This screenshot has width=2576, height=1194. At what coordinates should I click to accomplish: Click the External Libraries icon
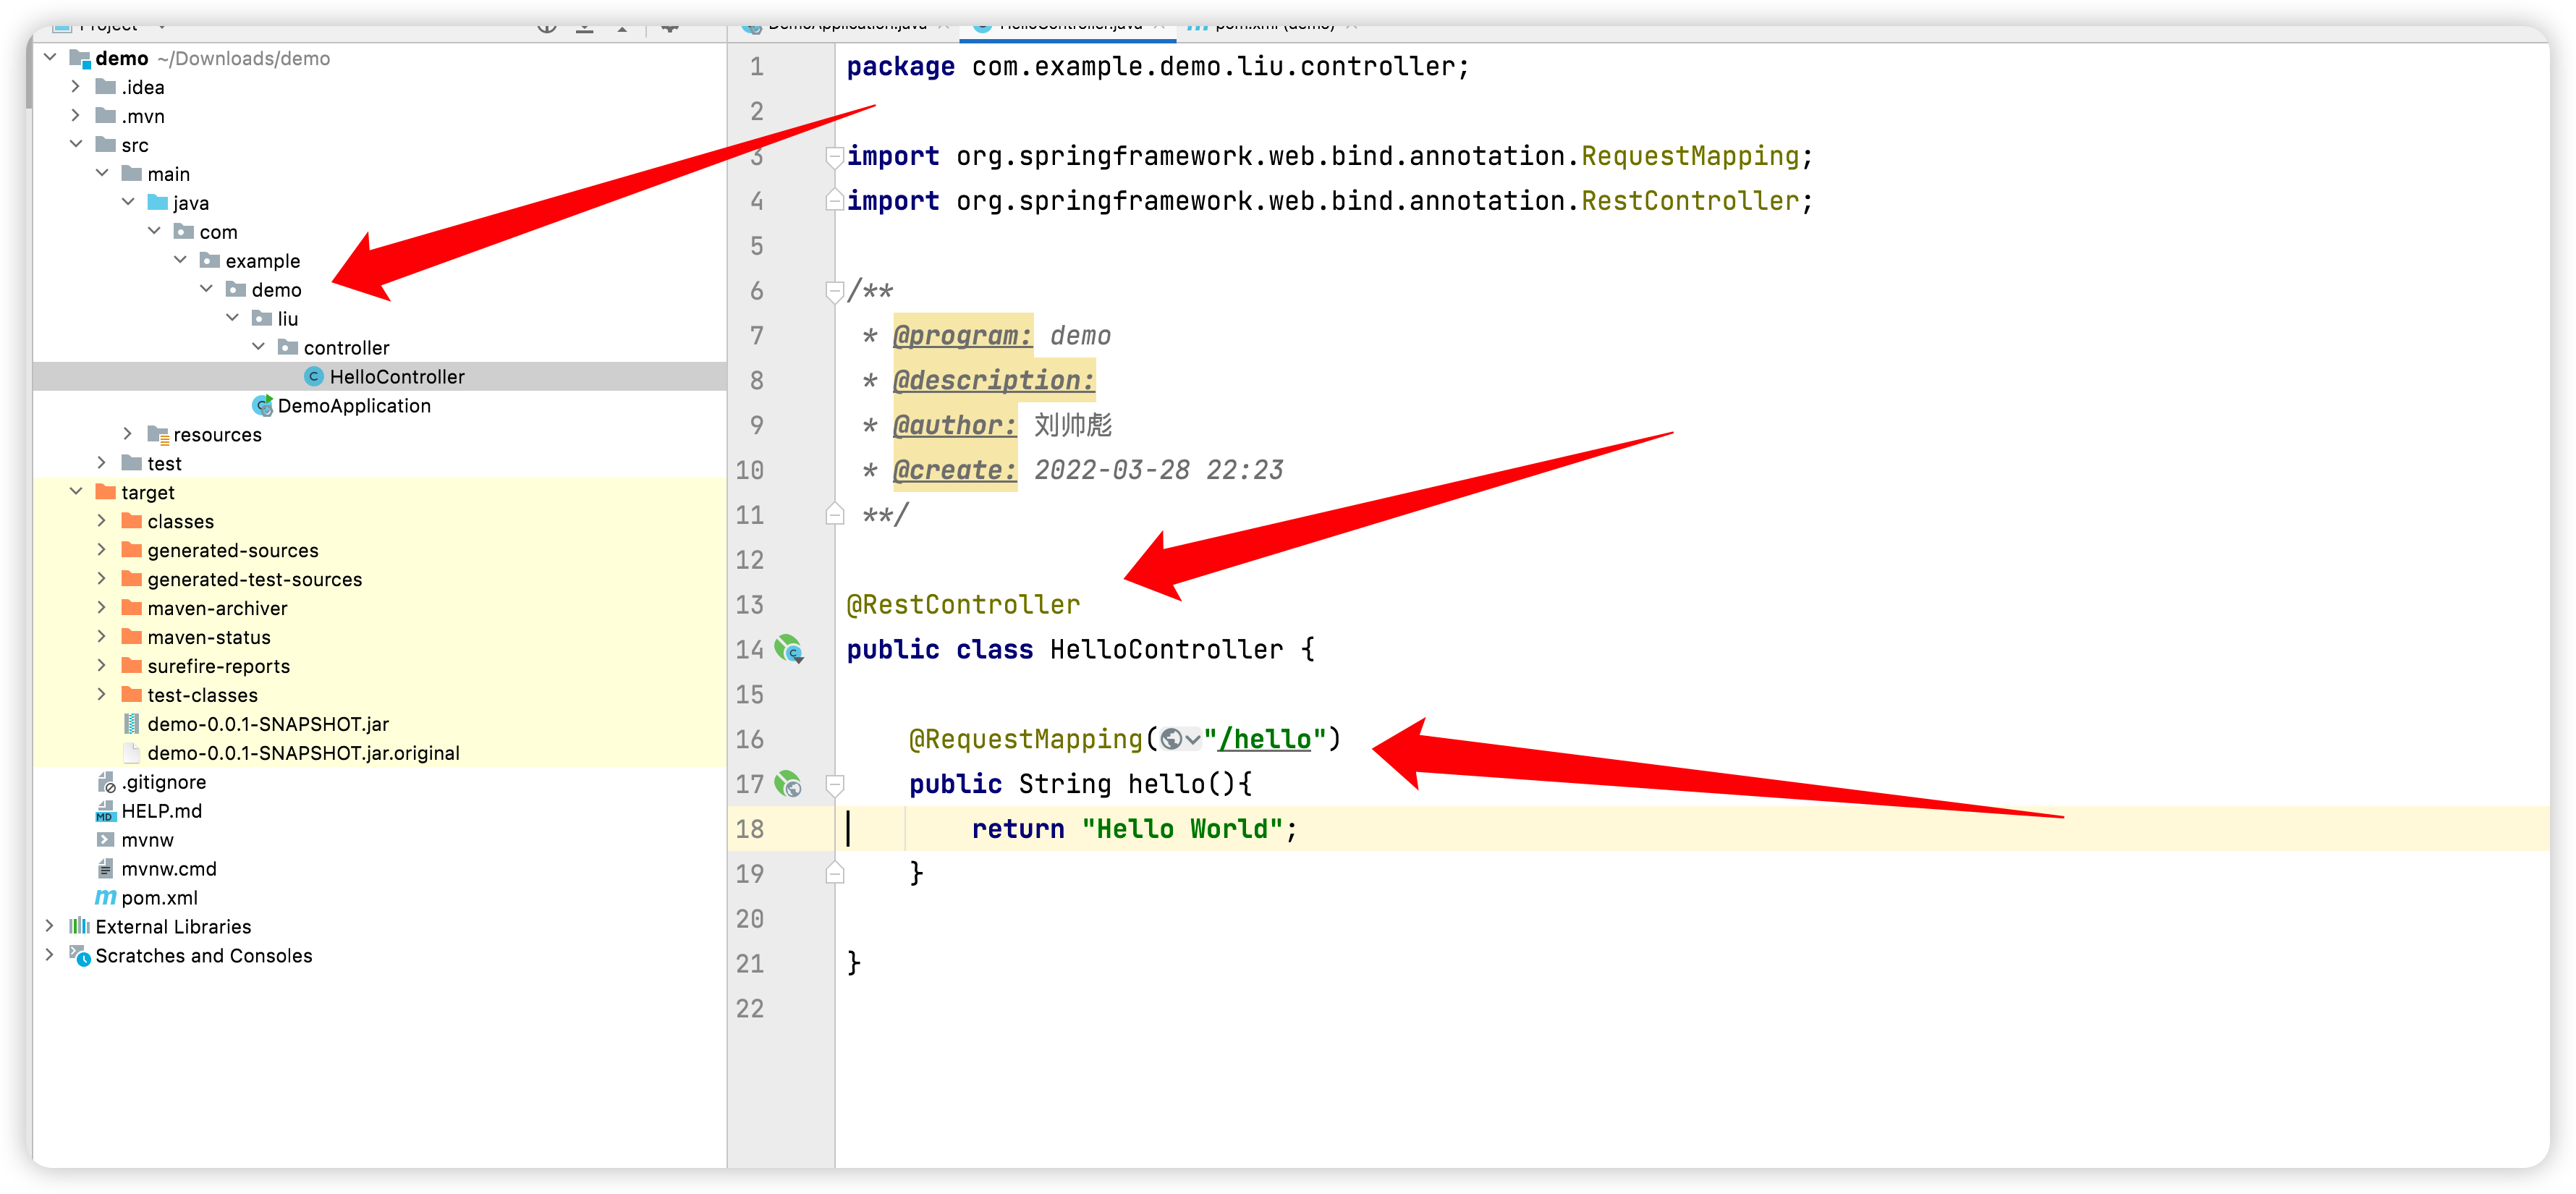click(79, 927)
